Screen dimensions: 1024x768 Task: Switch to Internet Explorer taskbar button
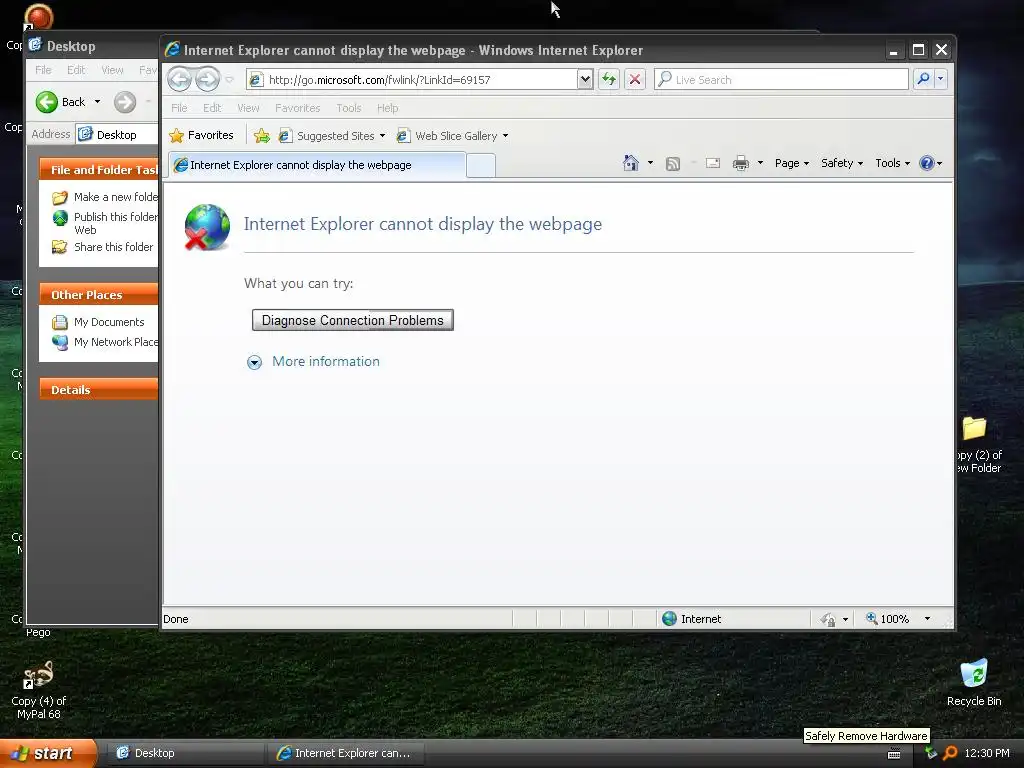pyautogui.click(x=346, y=753)
